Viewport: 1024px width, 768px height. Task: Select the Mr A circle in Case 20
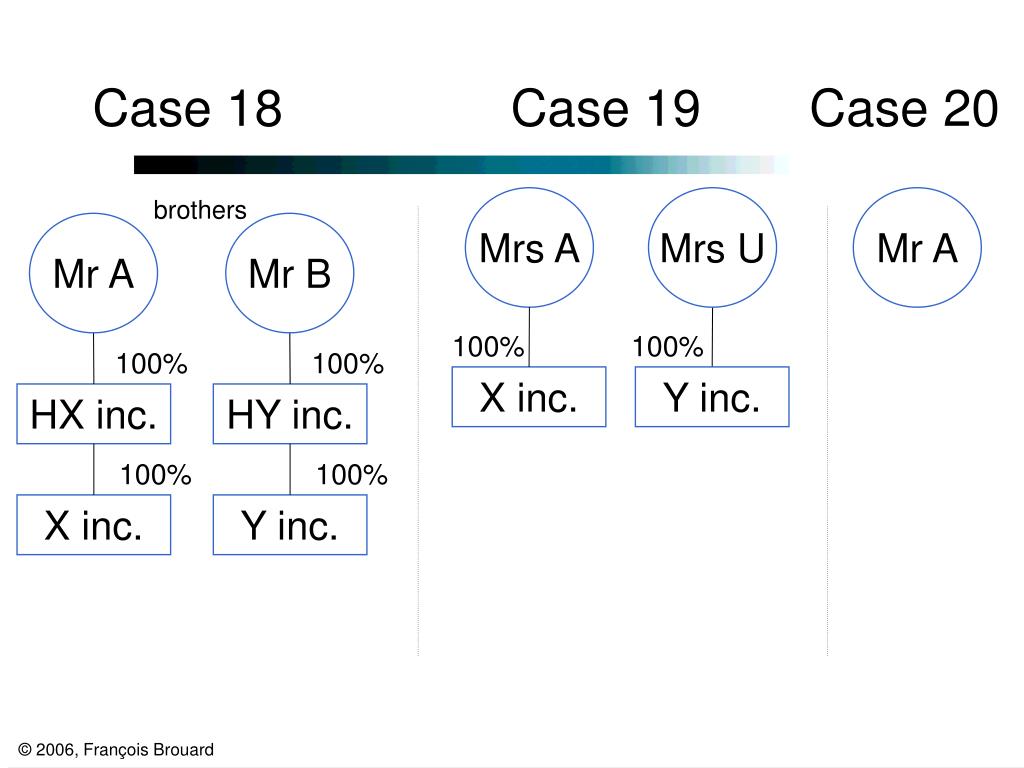917,248
